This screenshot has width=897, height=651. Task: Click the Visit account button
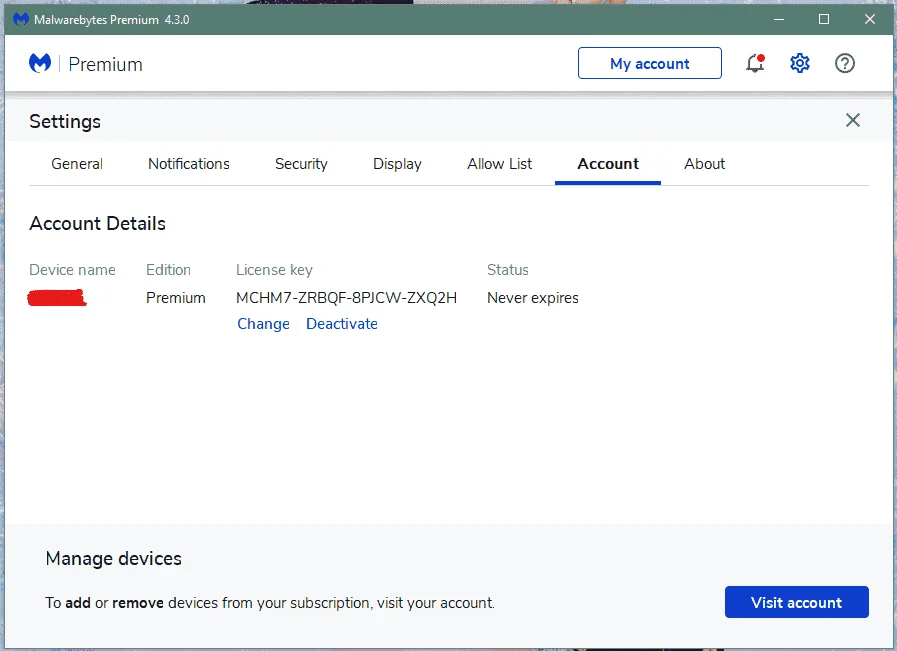pyautogui.click(x=796, y=602)
